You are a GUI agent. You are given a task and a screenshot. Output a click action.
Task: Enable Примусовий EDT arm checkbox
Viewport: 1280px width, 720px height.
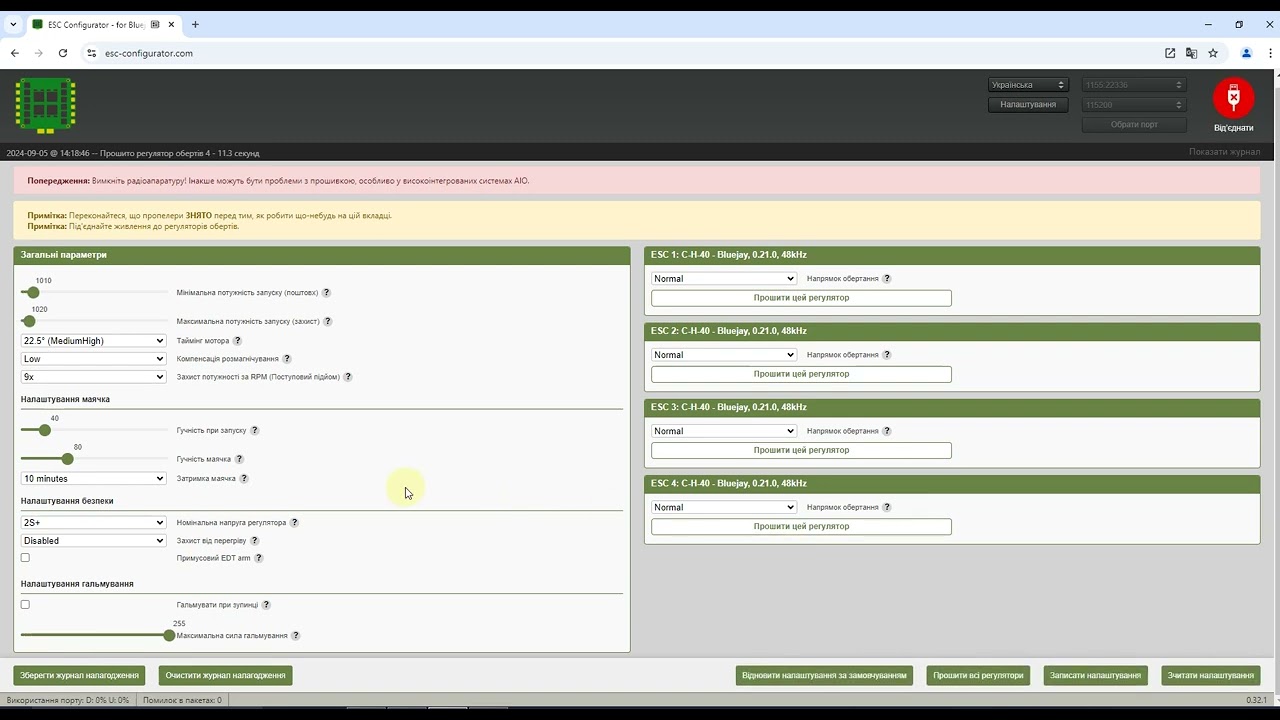[25, 558]
